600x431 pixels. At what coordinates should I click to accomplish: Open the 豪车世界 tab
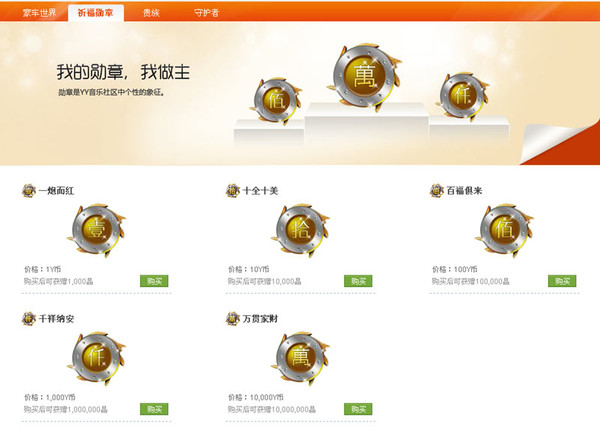pyautogui.click(x=39, y=13)
